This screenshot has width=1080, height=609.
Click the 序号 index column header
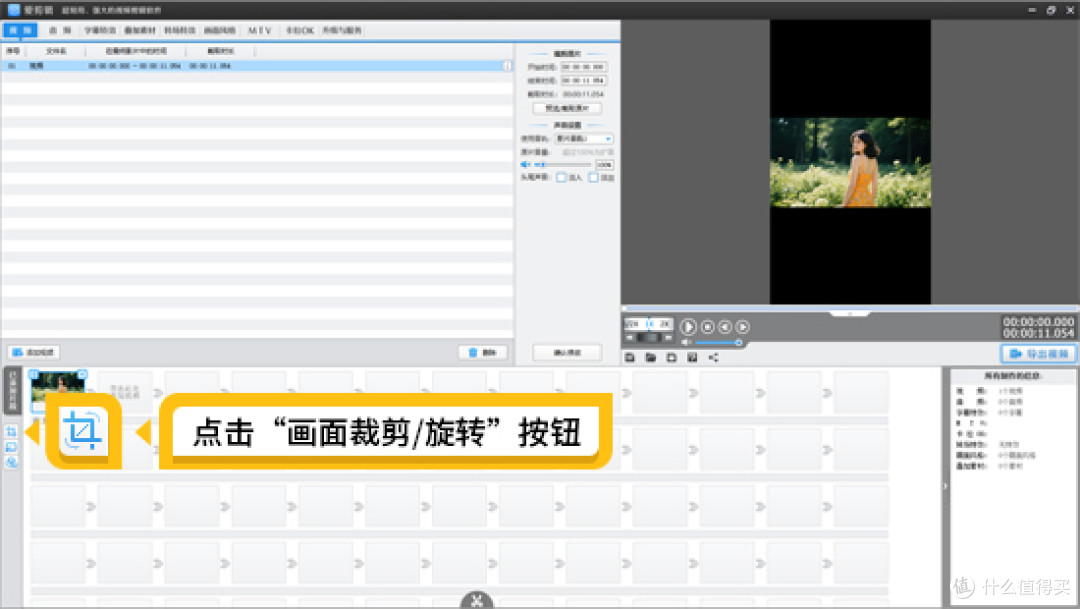13,51
